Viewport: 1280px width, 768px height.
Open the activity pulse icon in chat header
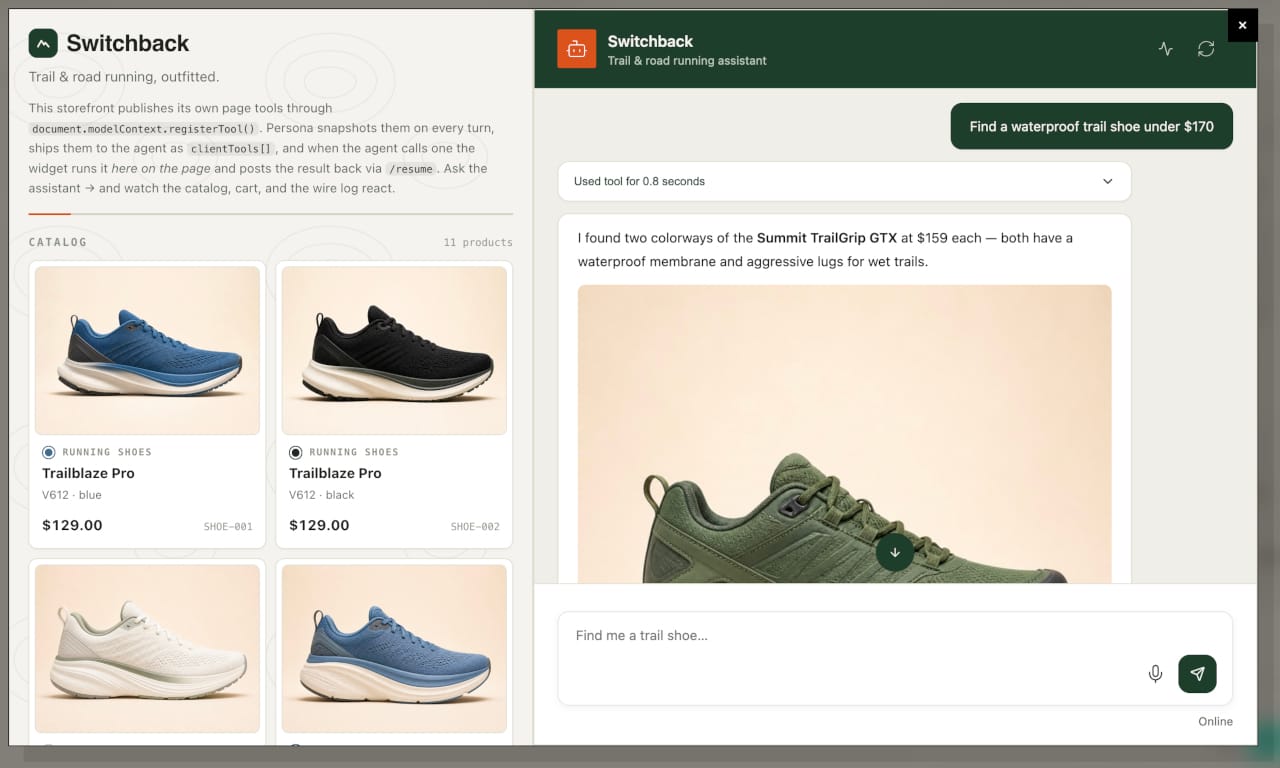coord(1166,49)
